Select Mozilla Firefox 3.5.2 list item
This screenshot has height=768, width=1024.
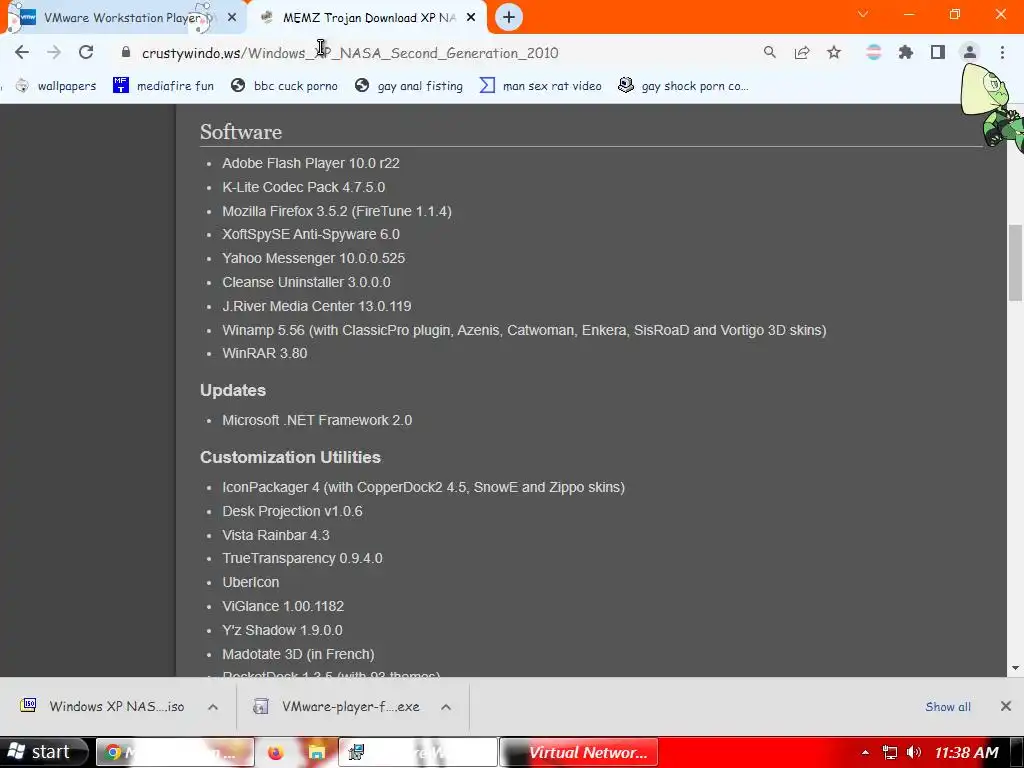click(337, 211)
